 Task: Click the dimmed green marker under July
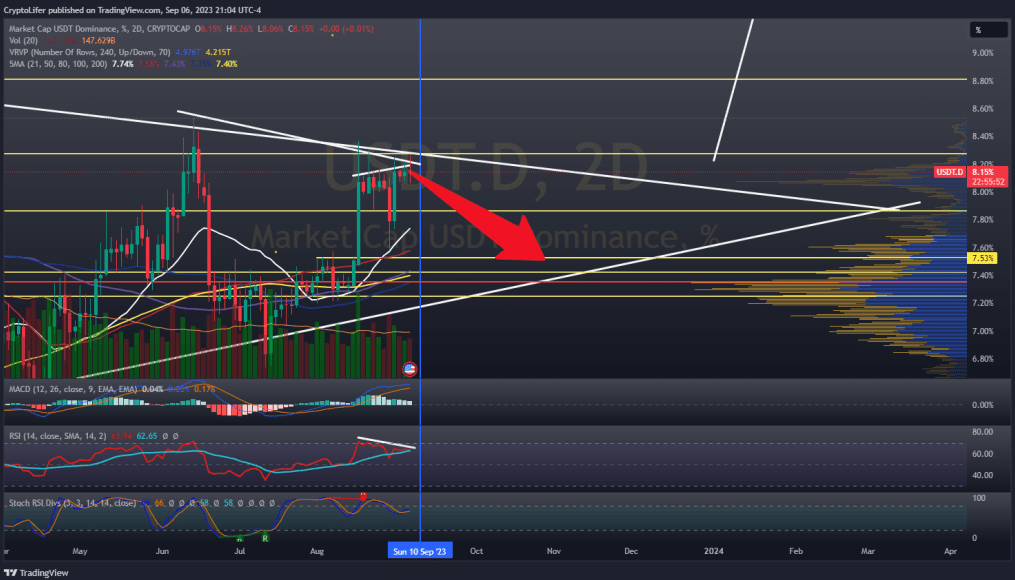click(x=239, y=538)
